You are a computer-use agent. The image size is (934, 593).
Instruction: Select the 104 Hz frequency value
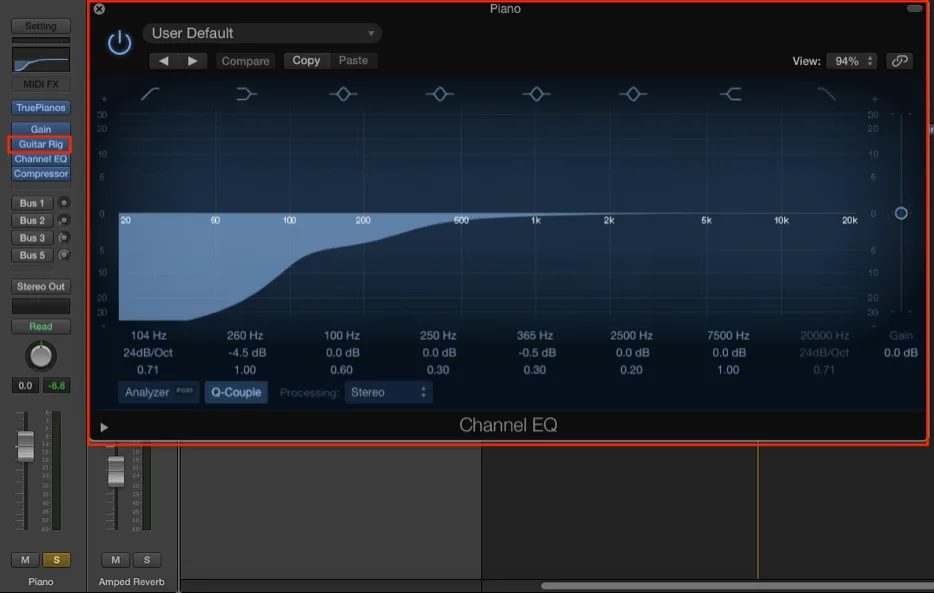[x=148, y=335]
